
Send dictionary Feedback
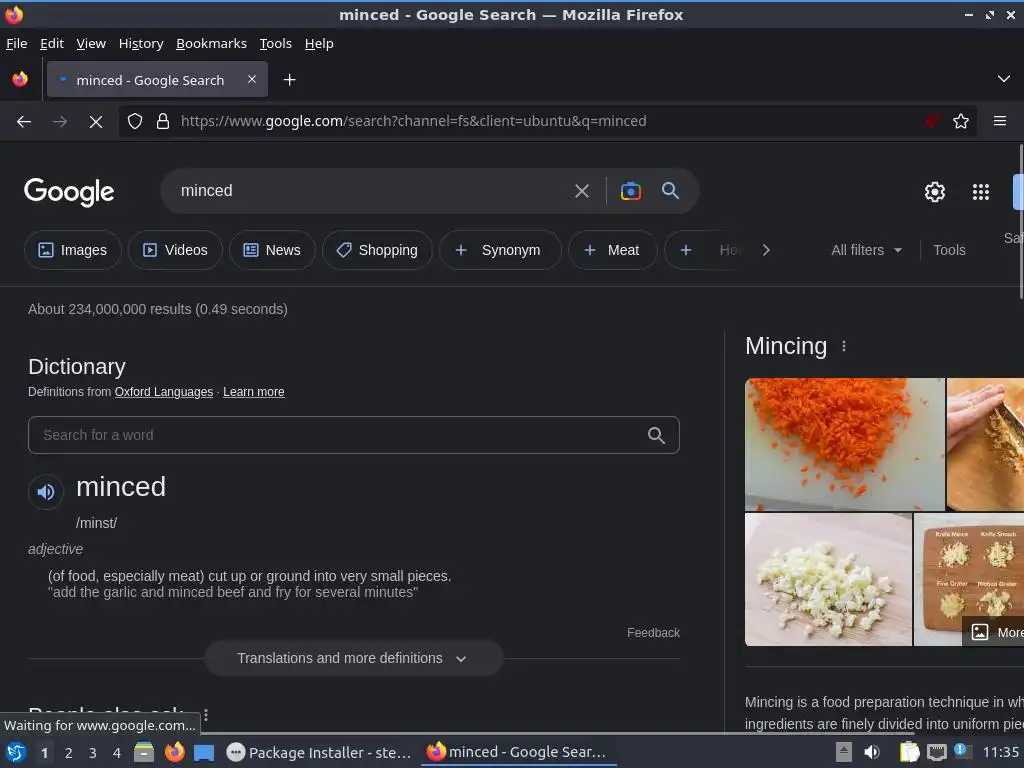click(x=653, y=633)
